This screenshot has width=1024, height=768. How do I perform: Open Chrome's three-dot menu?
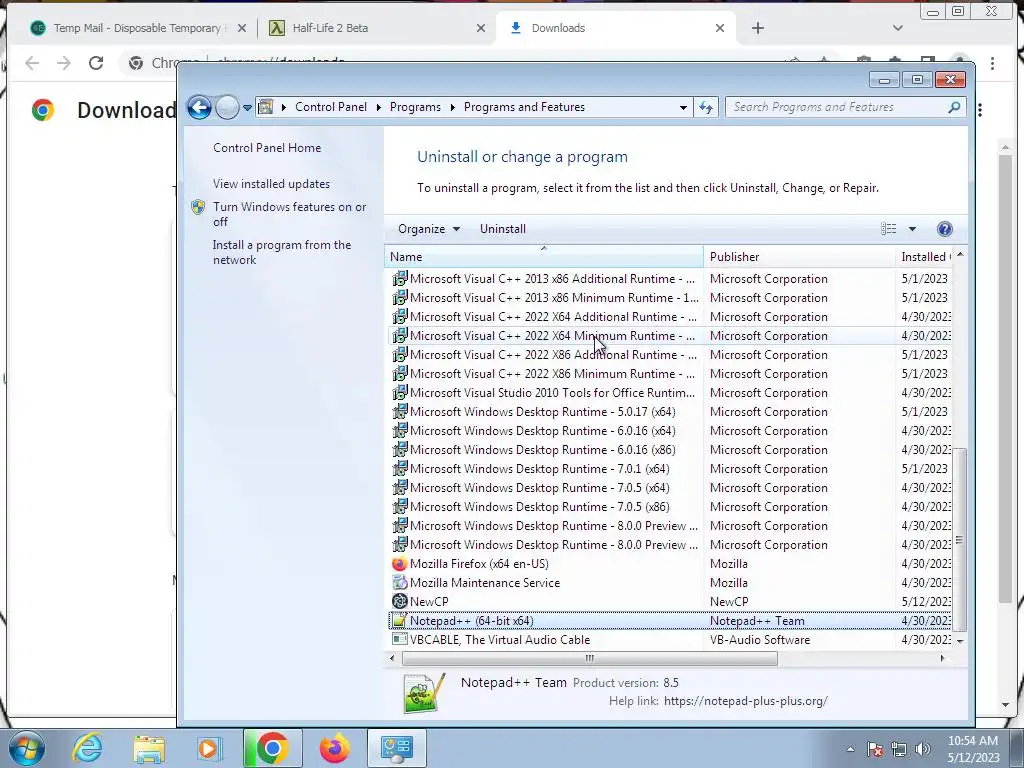point(993,63)
